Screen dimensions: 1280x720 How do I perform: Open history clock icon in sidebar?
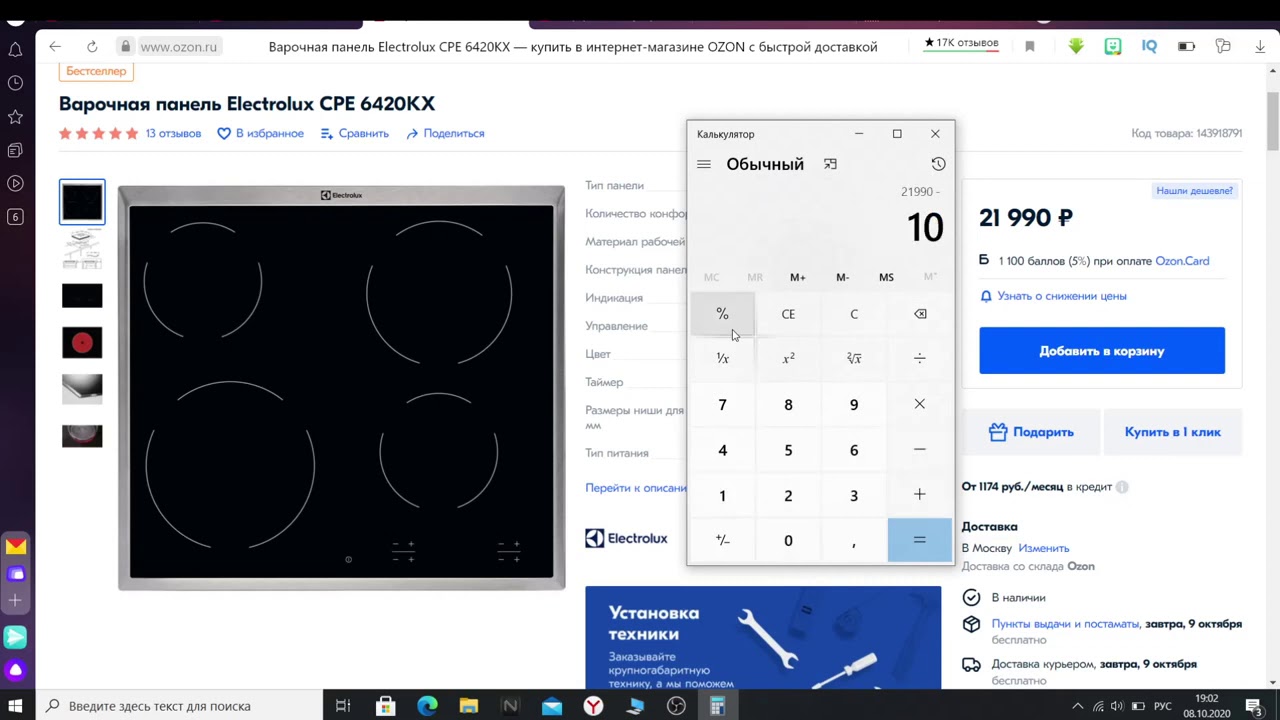[x=15, y=83]
